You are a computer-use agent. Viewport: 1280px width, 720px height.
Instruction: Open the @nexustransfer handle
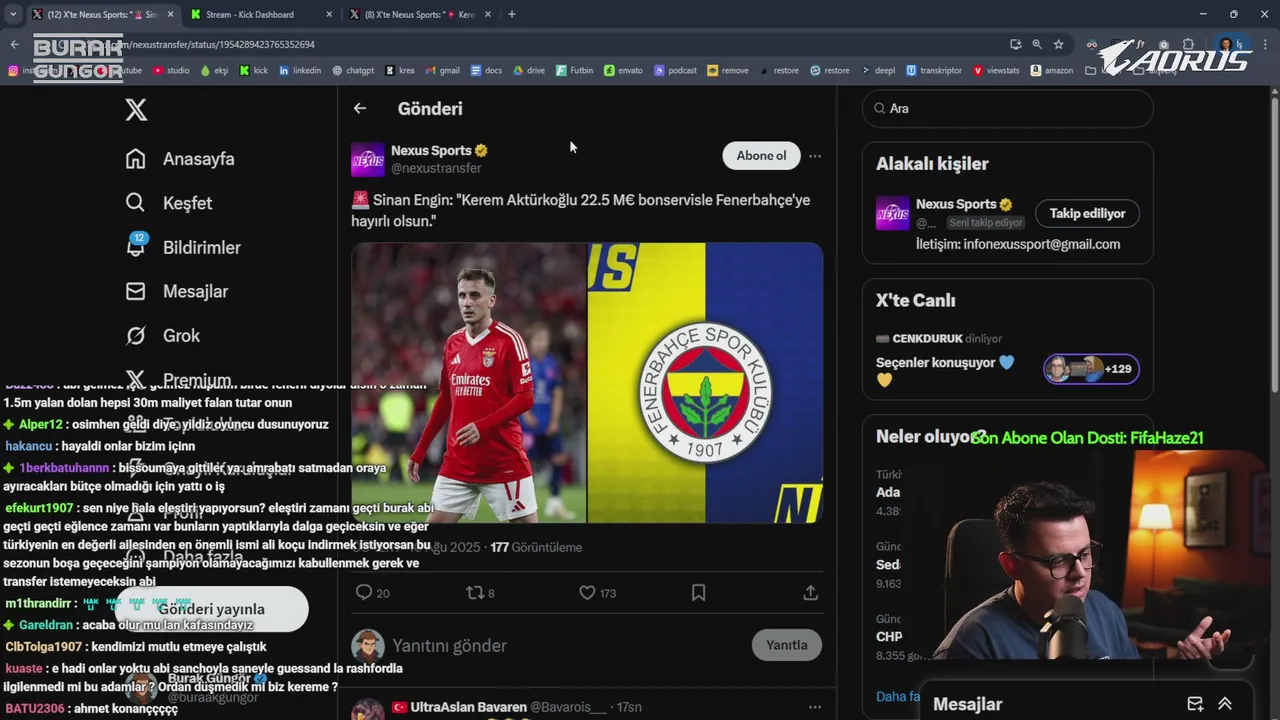click(436, 168)
